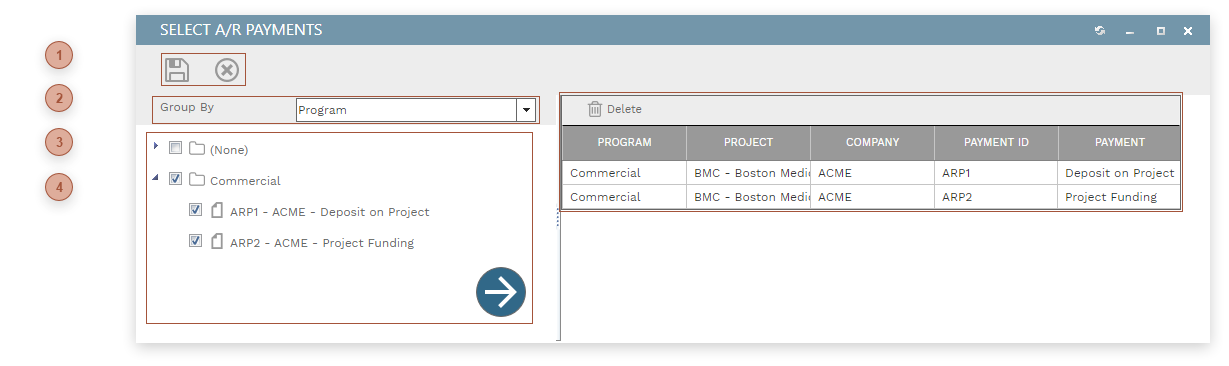Viewport: 1229px width, 366px height.
Task: Click the Commercial folder icon
Action: click(x=197, y=180)
